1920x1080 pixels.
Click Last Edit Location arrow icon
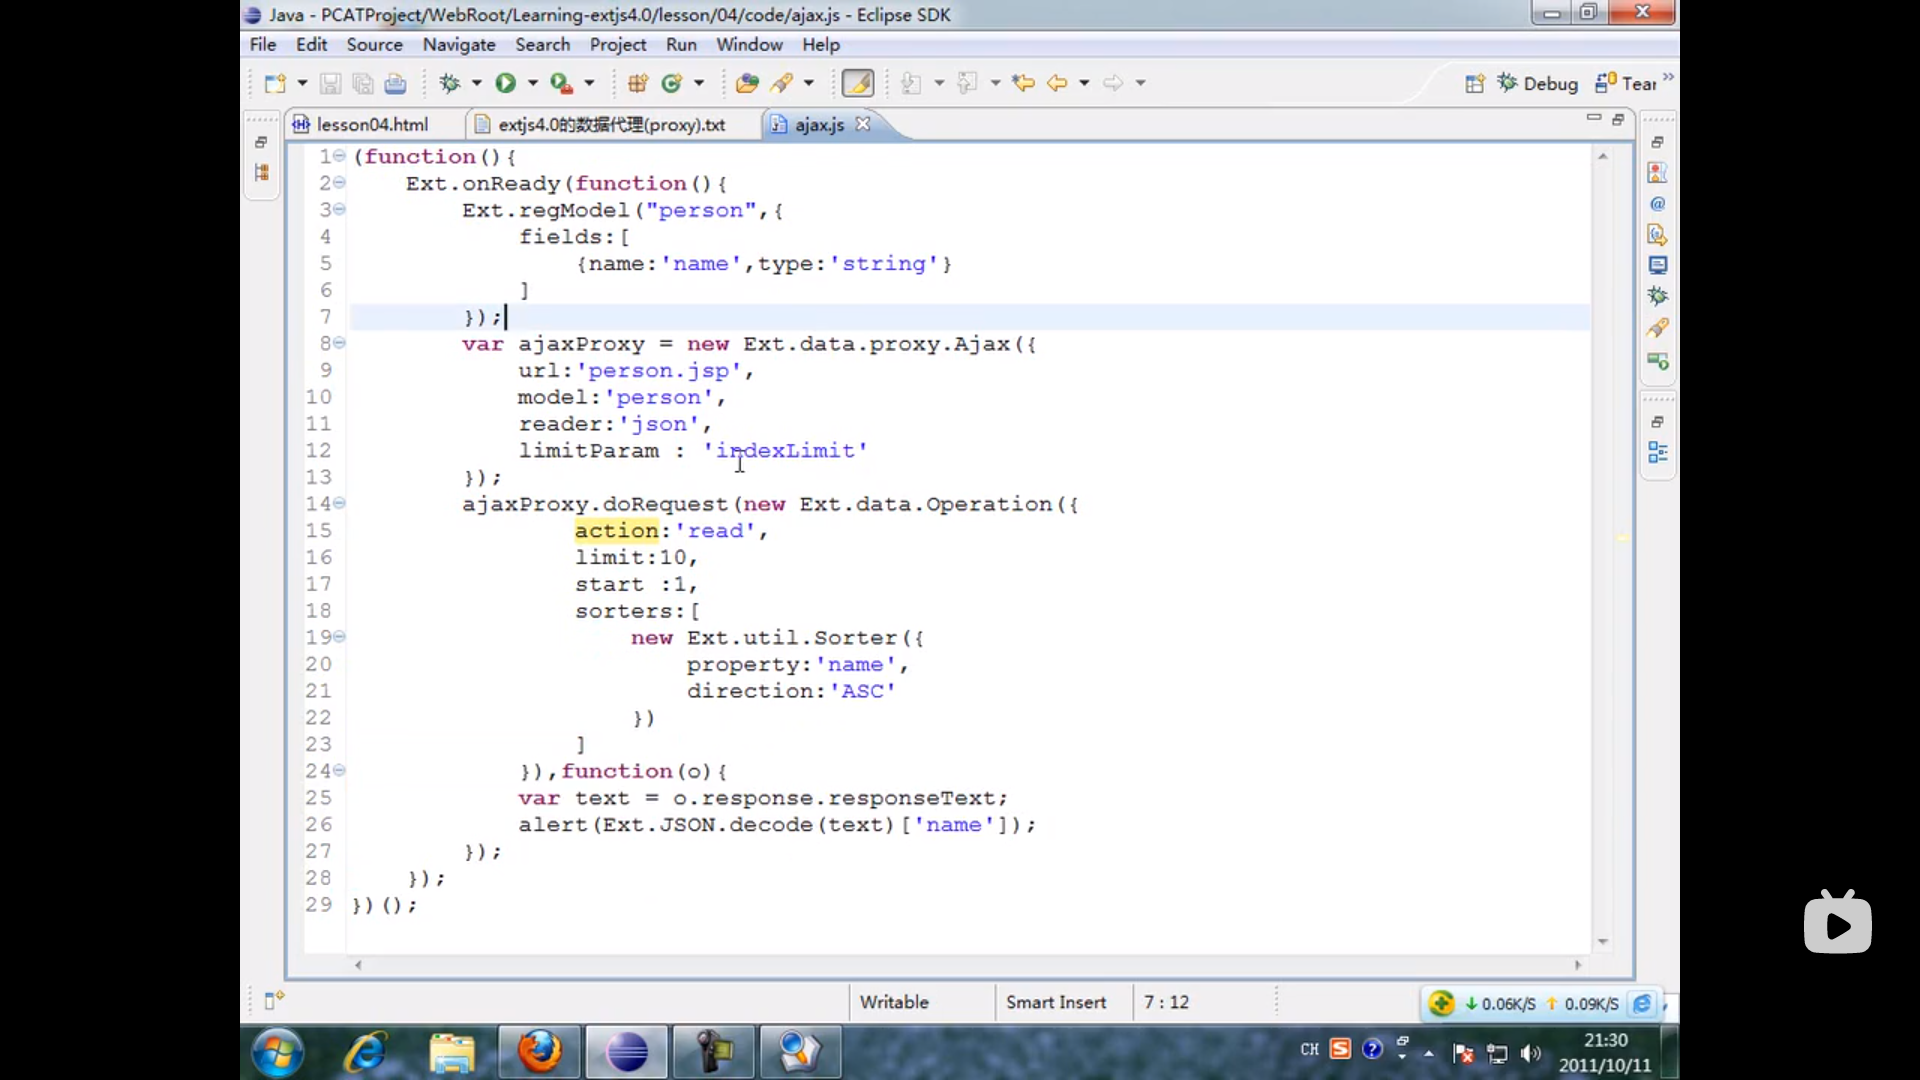pyautogui.click(x=1022, y=84)
